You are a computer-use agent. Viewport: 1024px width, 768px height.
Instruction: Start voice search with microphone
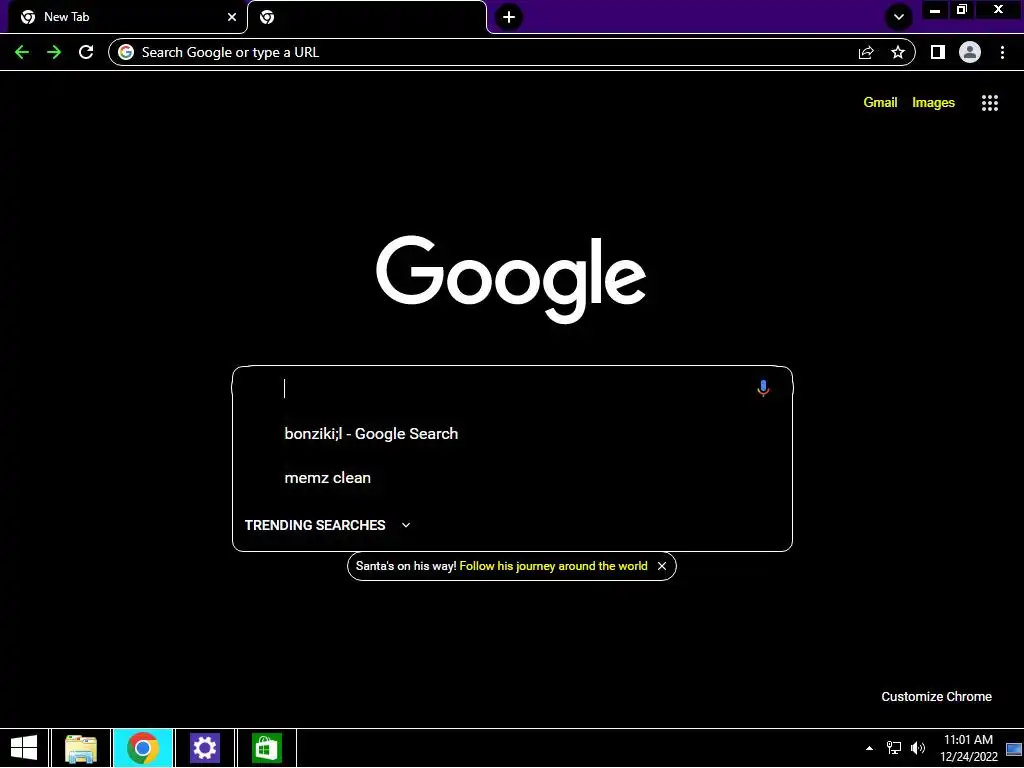pos(763,389)
